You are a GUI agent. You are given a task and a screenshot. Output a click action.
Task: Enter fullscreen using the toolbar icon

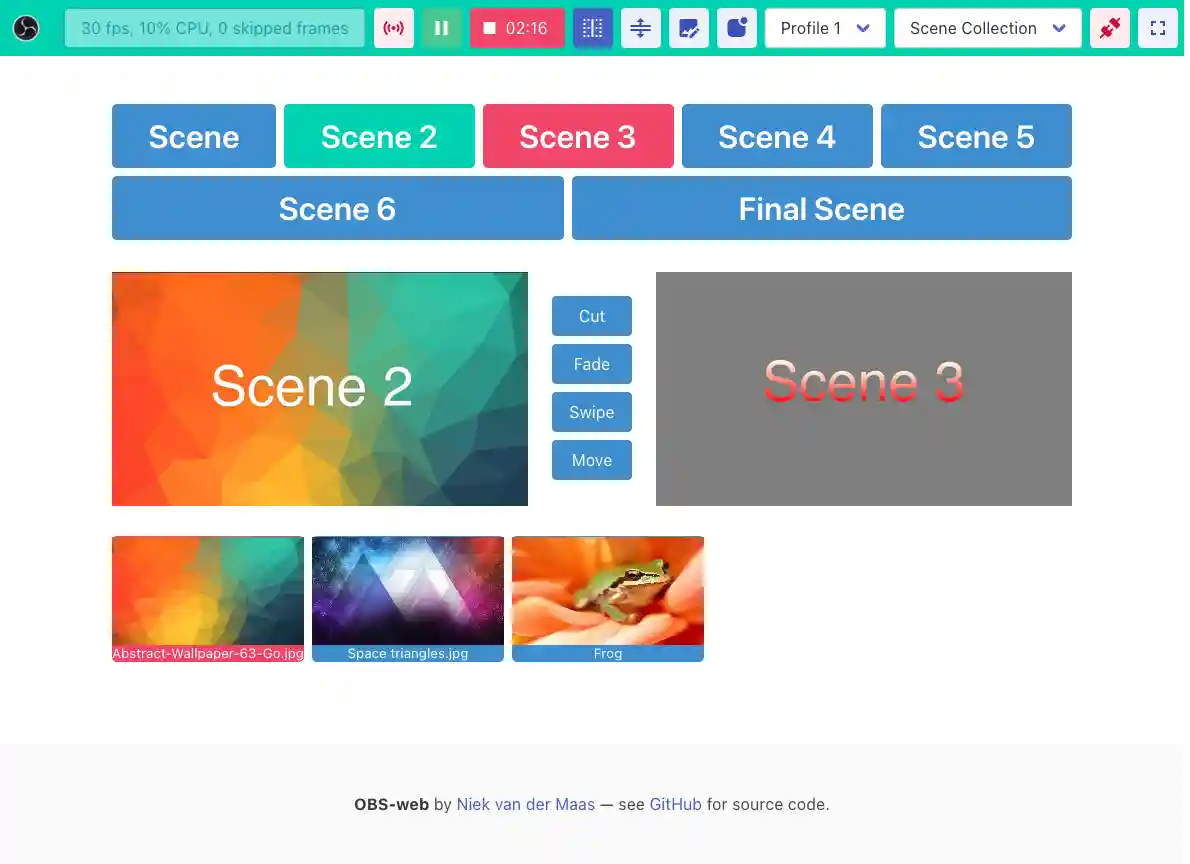pyautogui.click(x=1157, y=28)
